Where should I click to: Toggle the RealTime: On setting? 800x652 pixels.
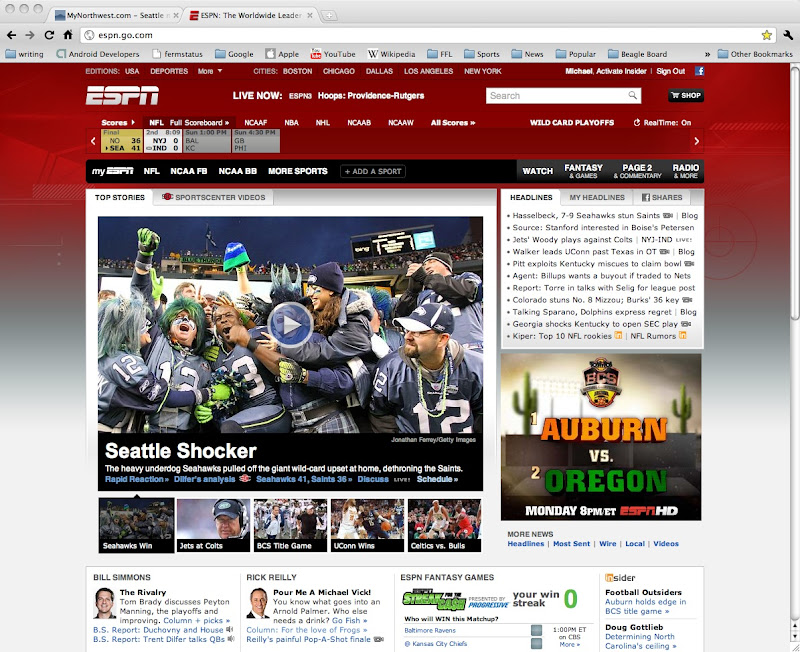point(662,122)
